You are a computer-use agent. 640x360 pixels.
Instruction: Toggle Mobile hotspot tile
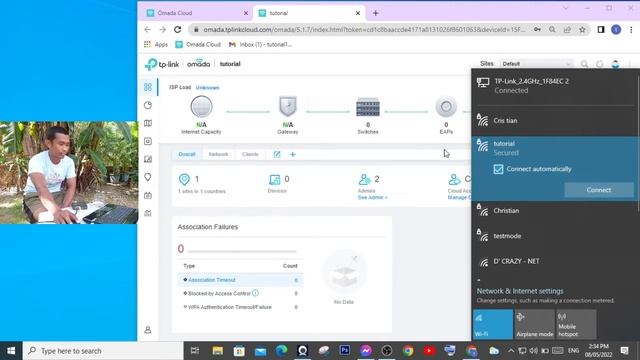pyautogui.click(x=576, y=324)
